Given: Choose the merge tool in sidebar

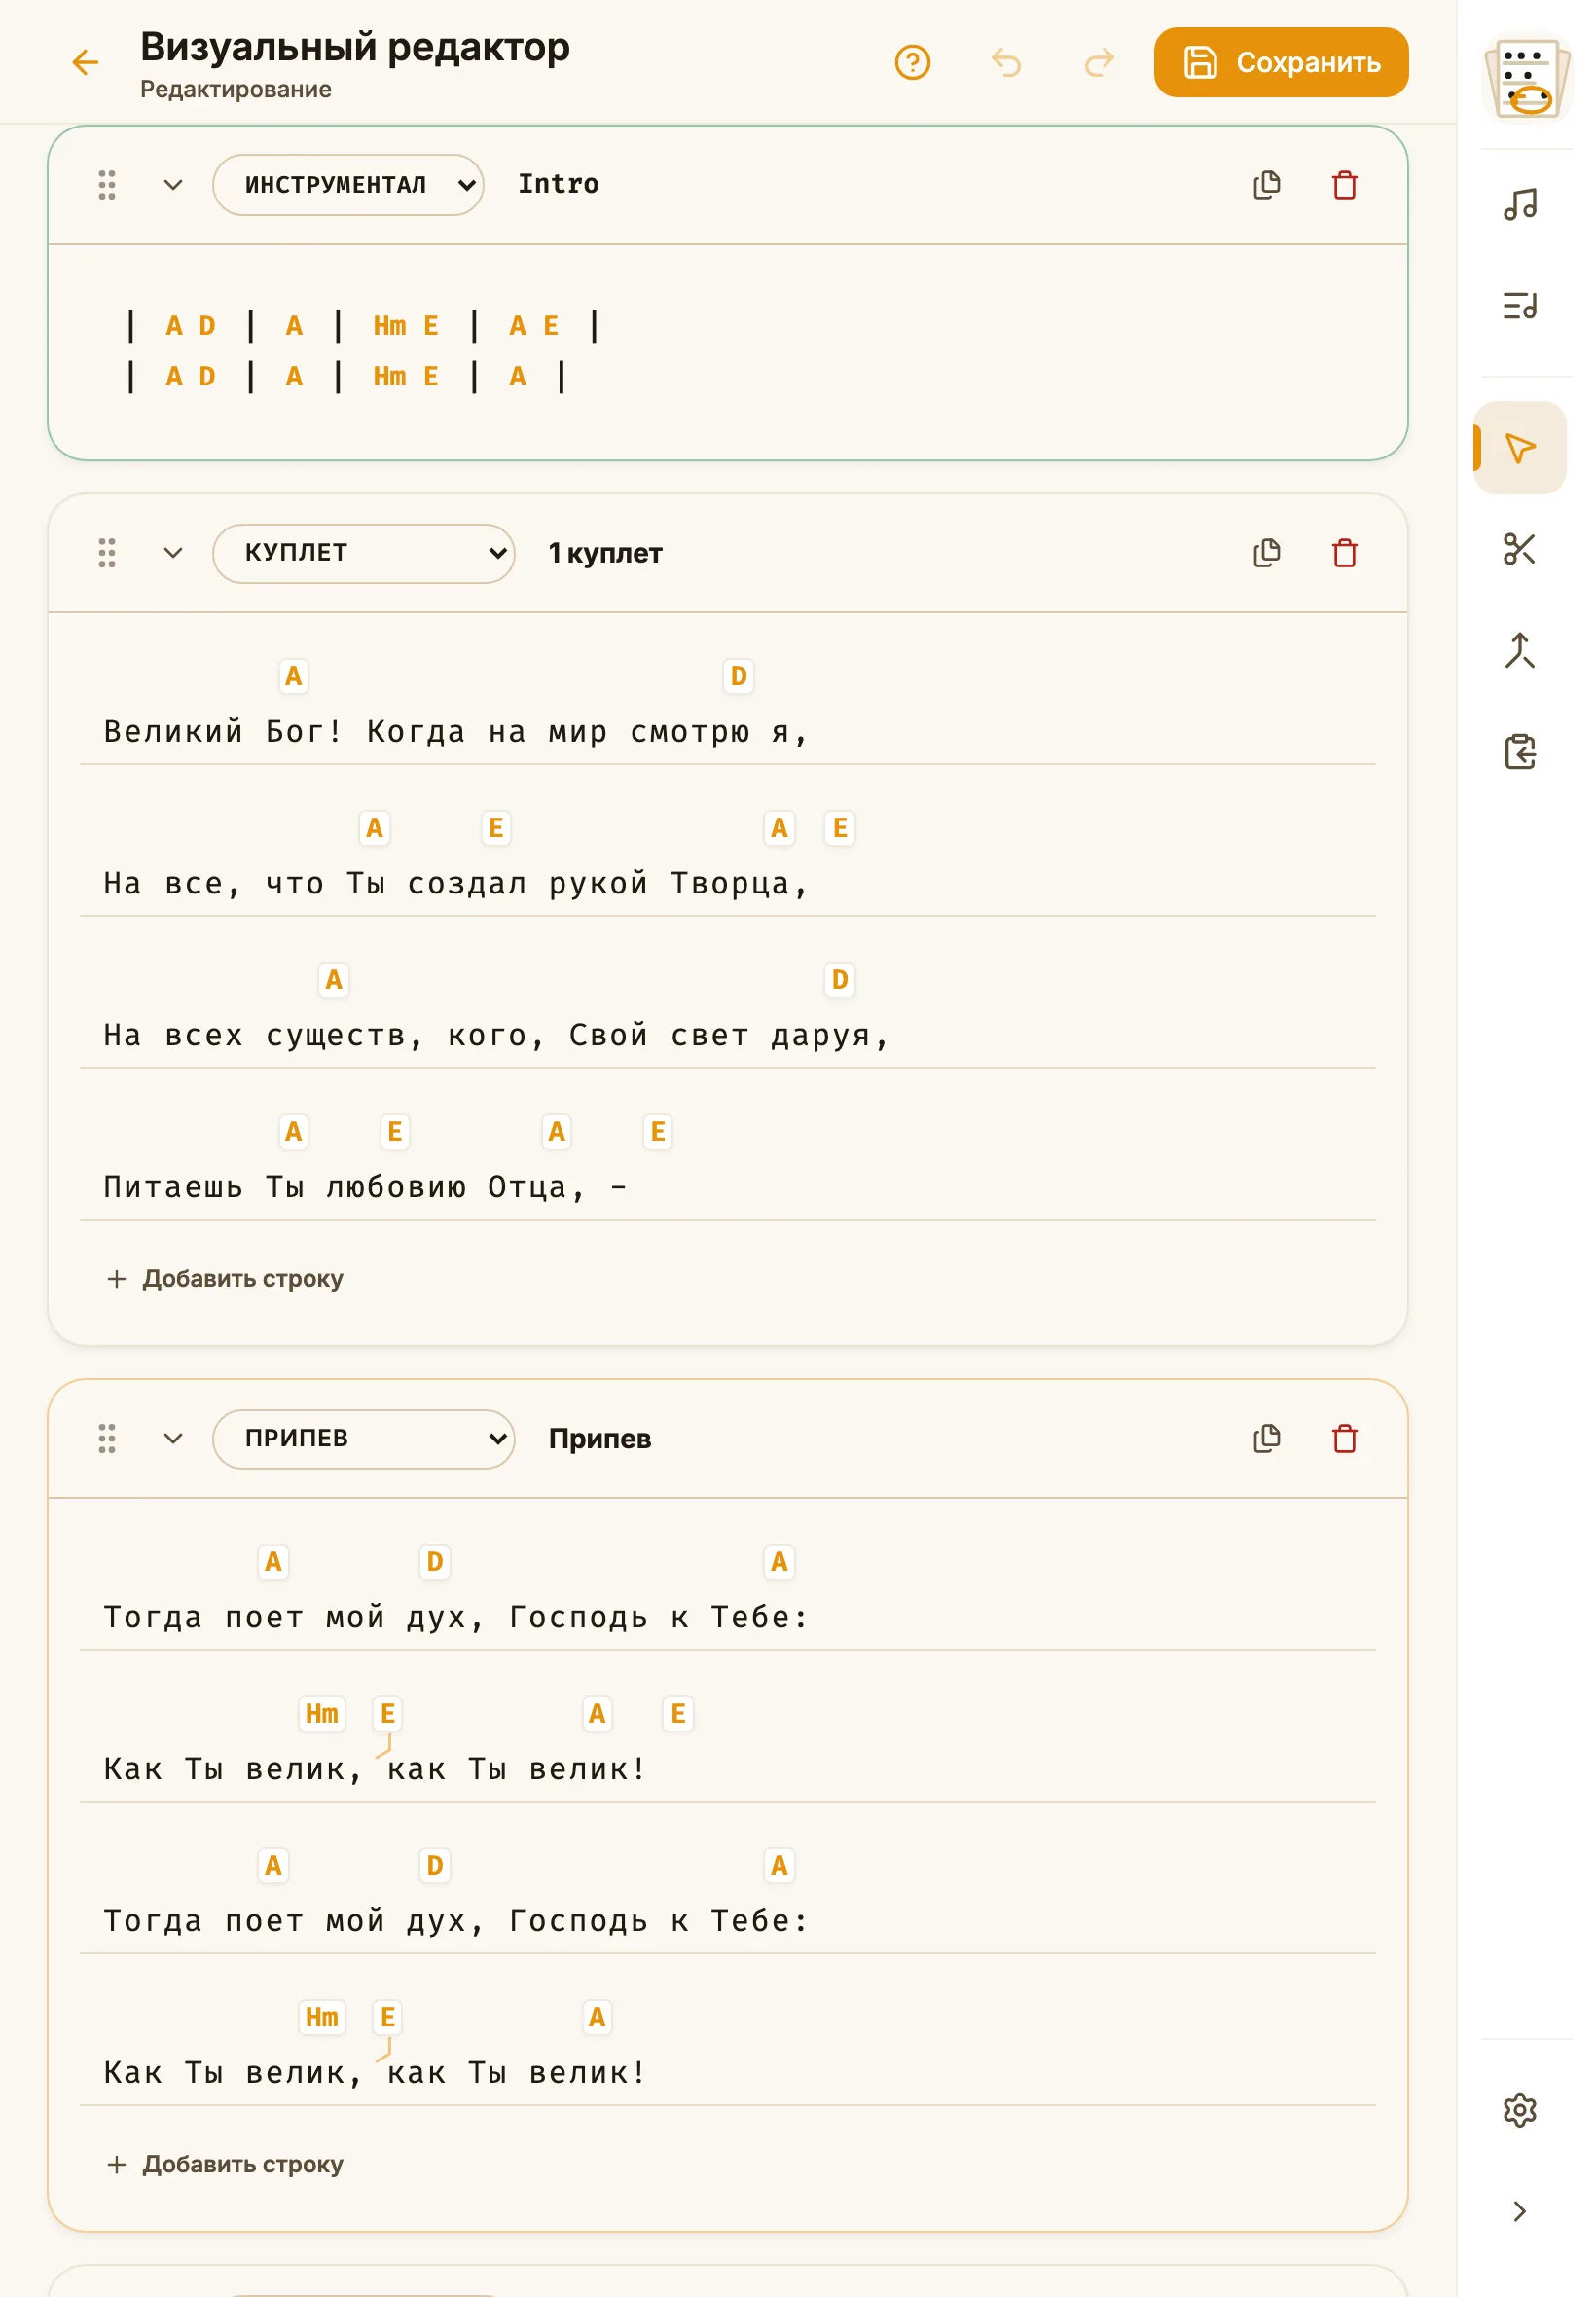Looking at the screenshot, I should (1519, 650).
